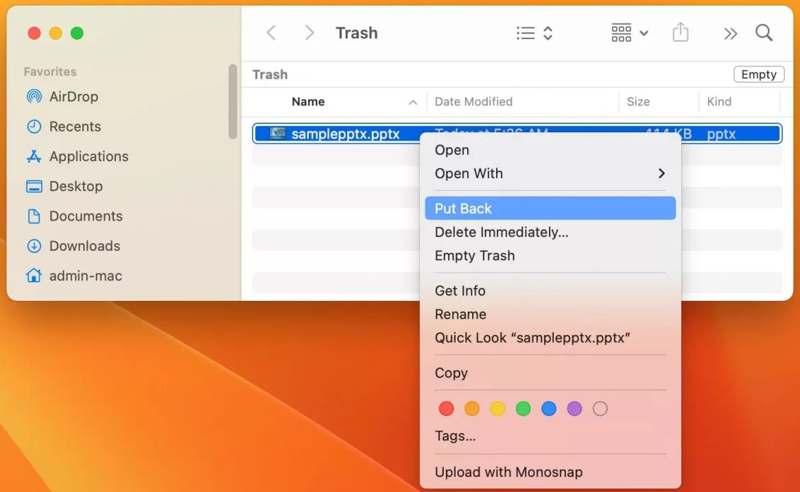Viewport: 800px width, 492px height.
Task: Choose Put Back in context menu
Action: tap(550, 208)
